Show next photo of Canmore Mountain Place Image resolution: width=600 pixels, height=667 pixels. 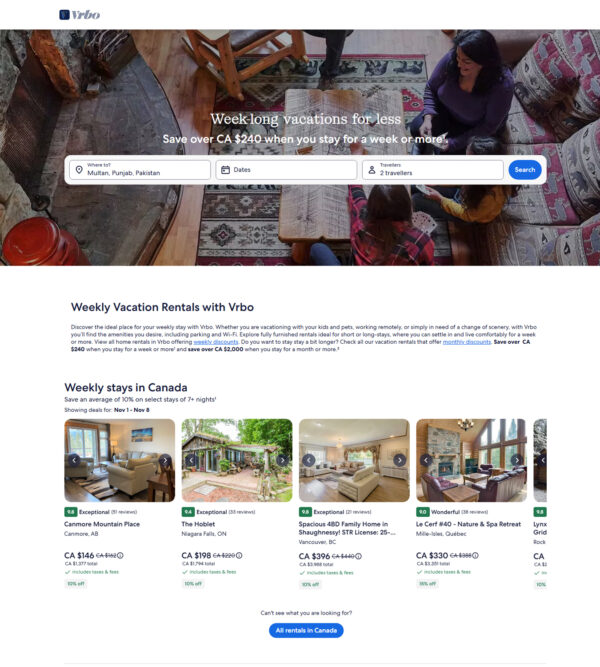click(x=165, y=460)
